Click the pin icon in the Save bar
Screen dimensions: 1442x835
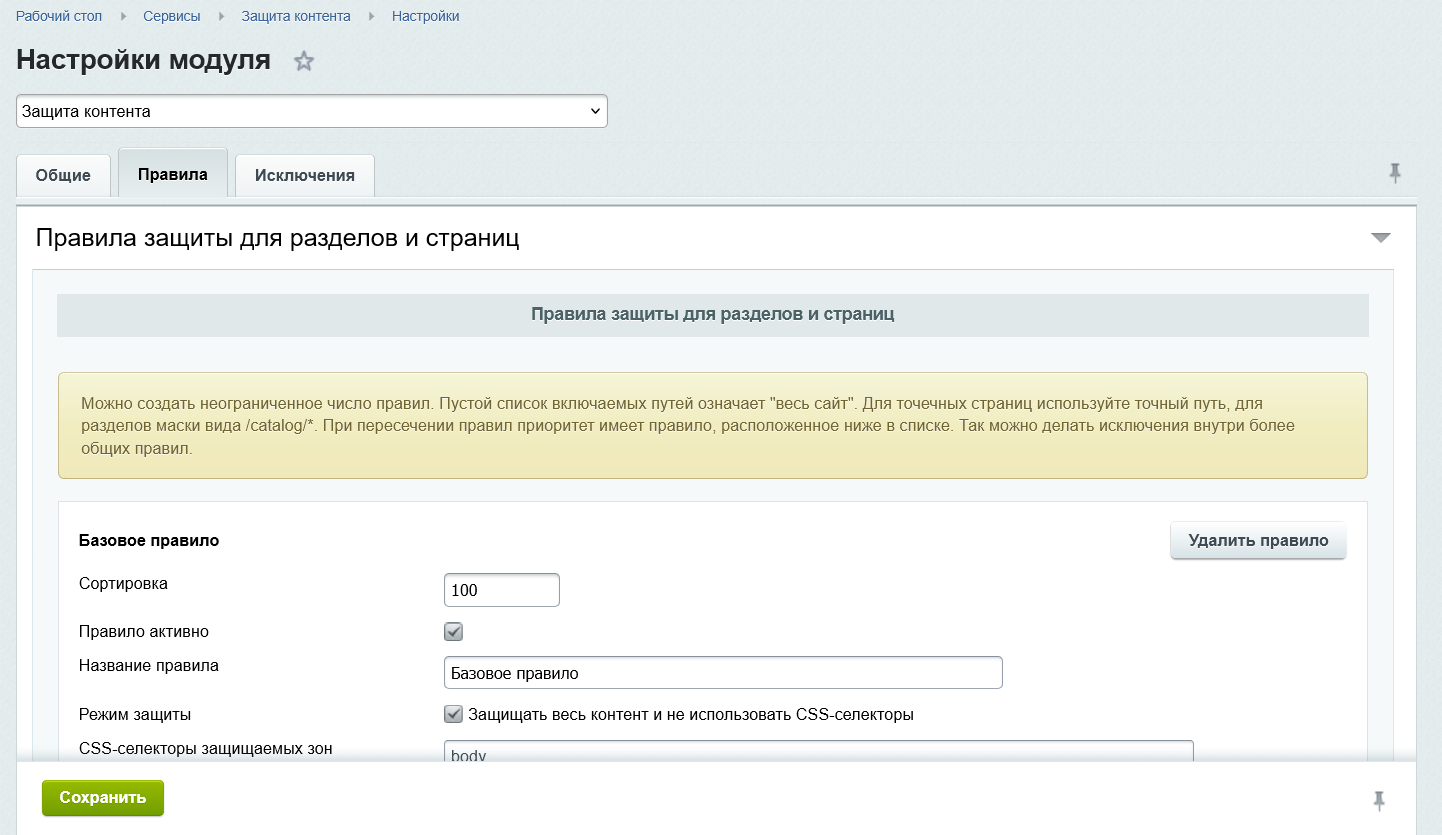coord(1379,800)
